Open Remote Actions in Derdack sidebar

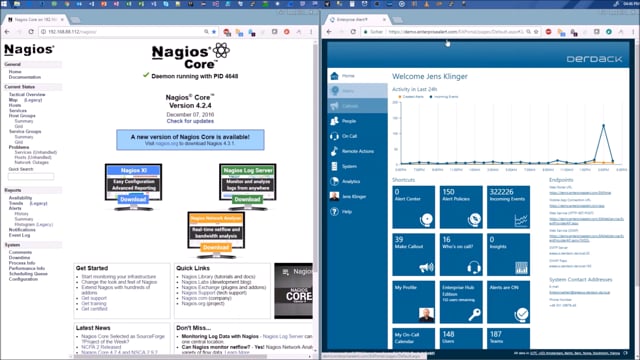357,151
